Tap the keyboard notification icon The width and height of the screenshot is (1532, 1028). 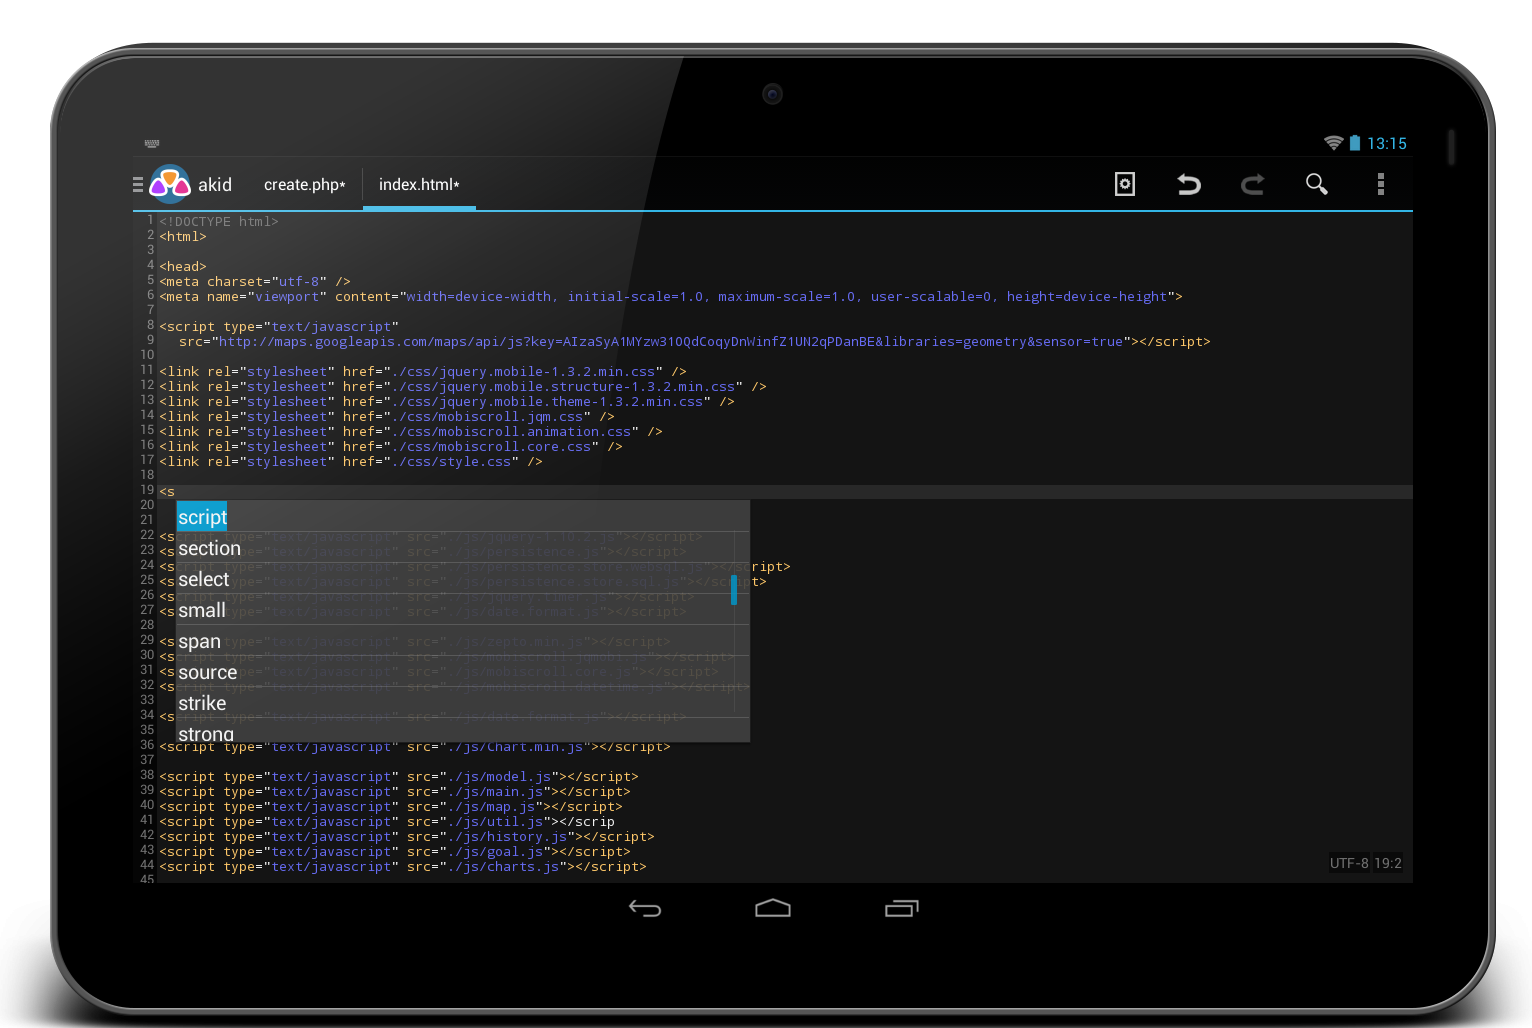152,143
